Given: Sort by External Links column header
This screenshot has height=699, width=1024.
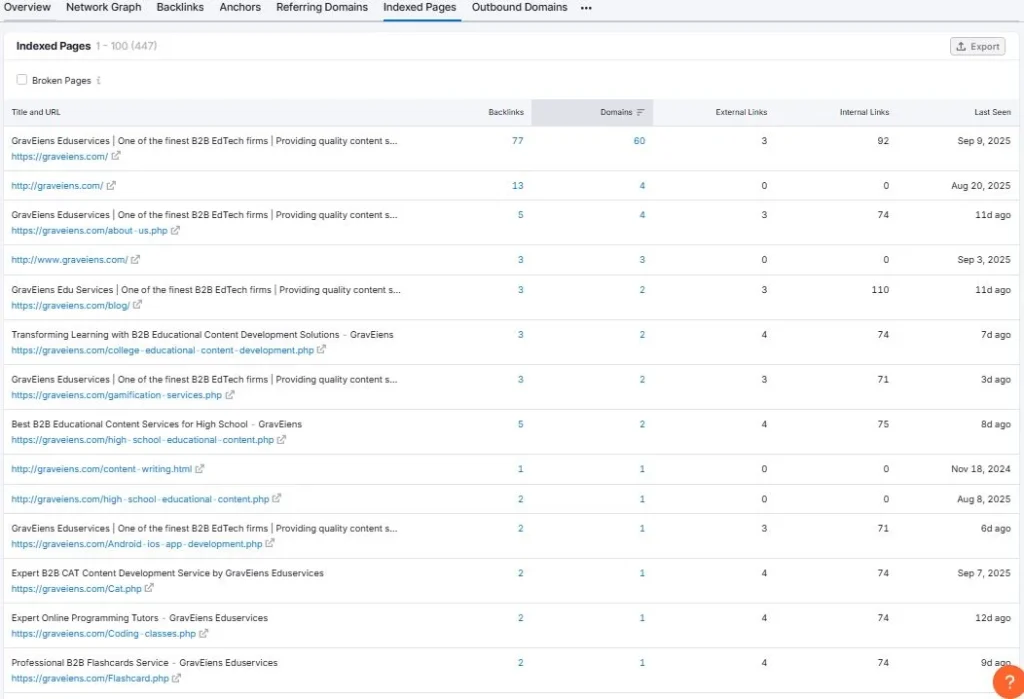Looking at the screenshot, I should coord(741,112).
